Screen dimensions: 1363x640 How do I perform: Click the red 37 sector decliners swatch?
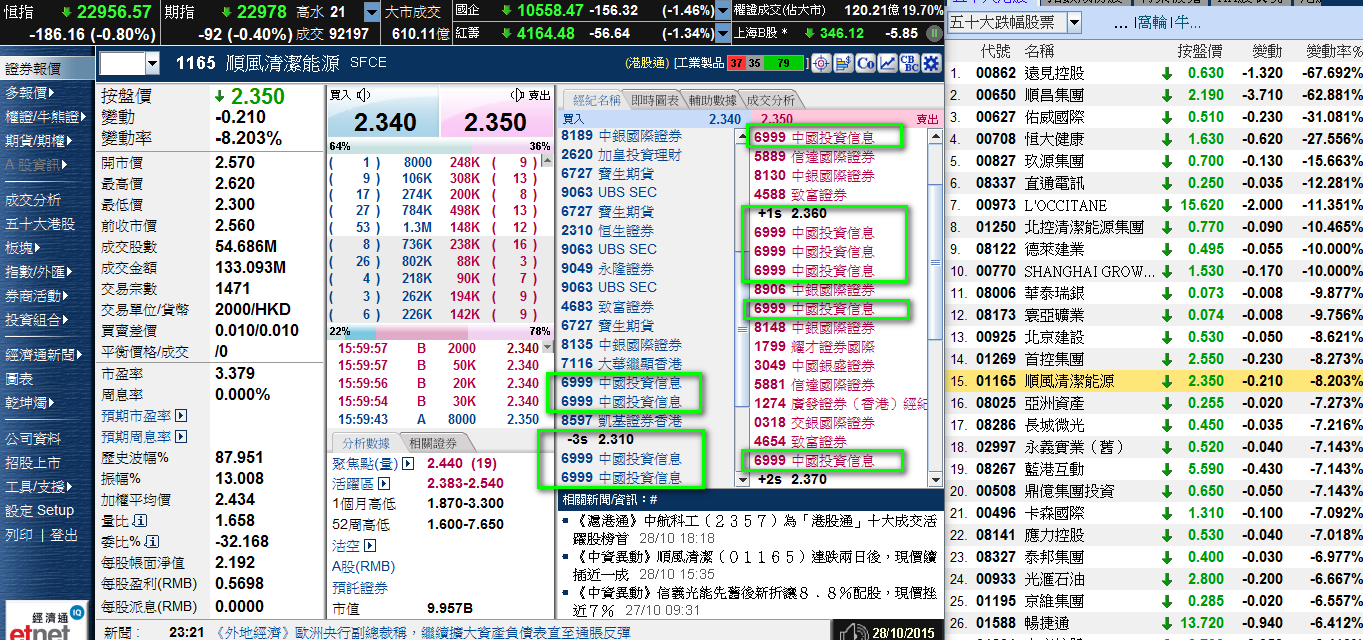point(735,63)
